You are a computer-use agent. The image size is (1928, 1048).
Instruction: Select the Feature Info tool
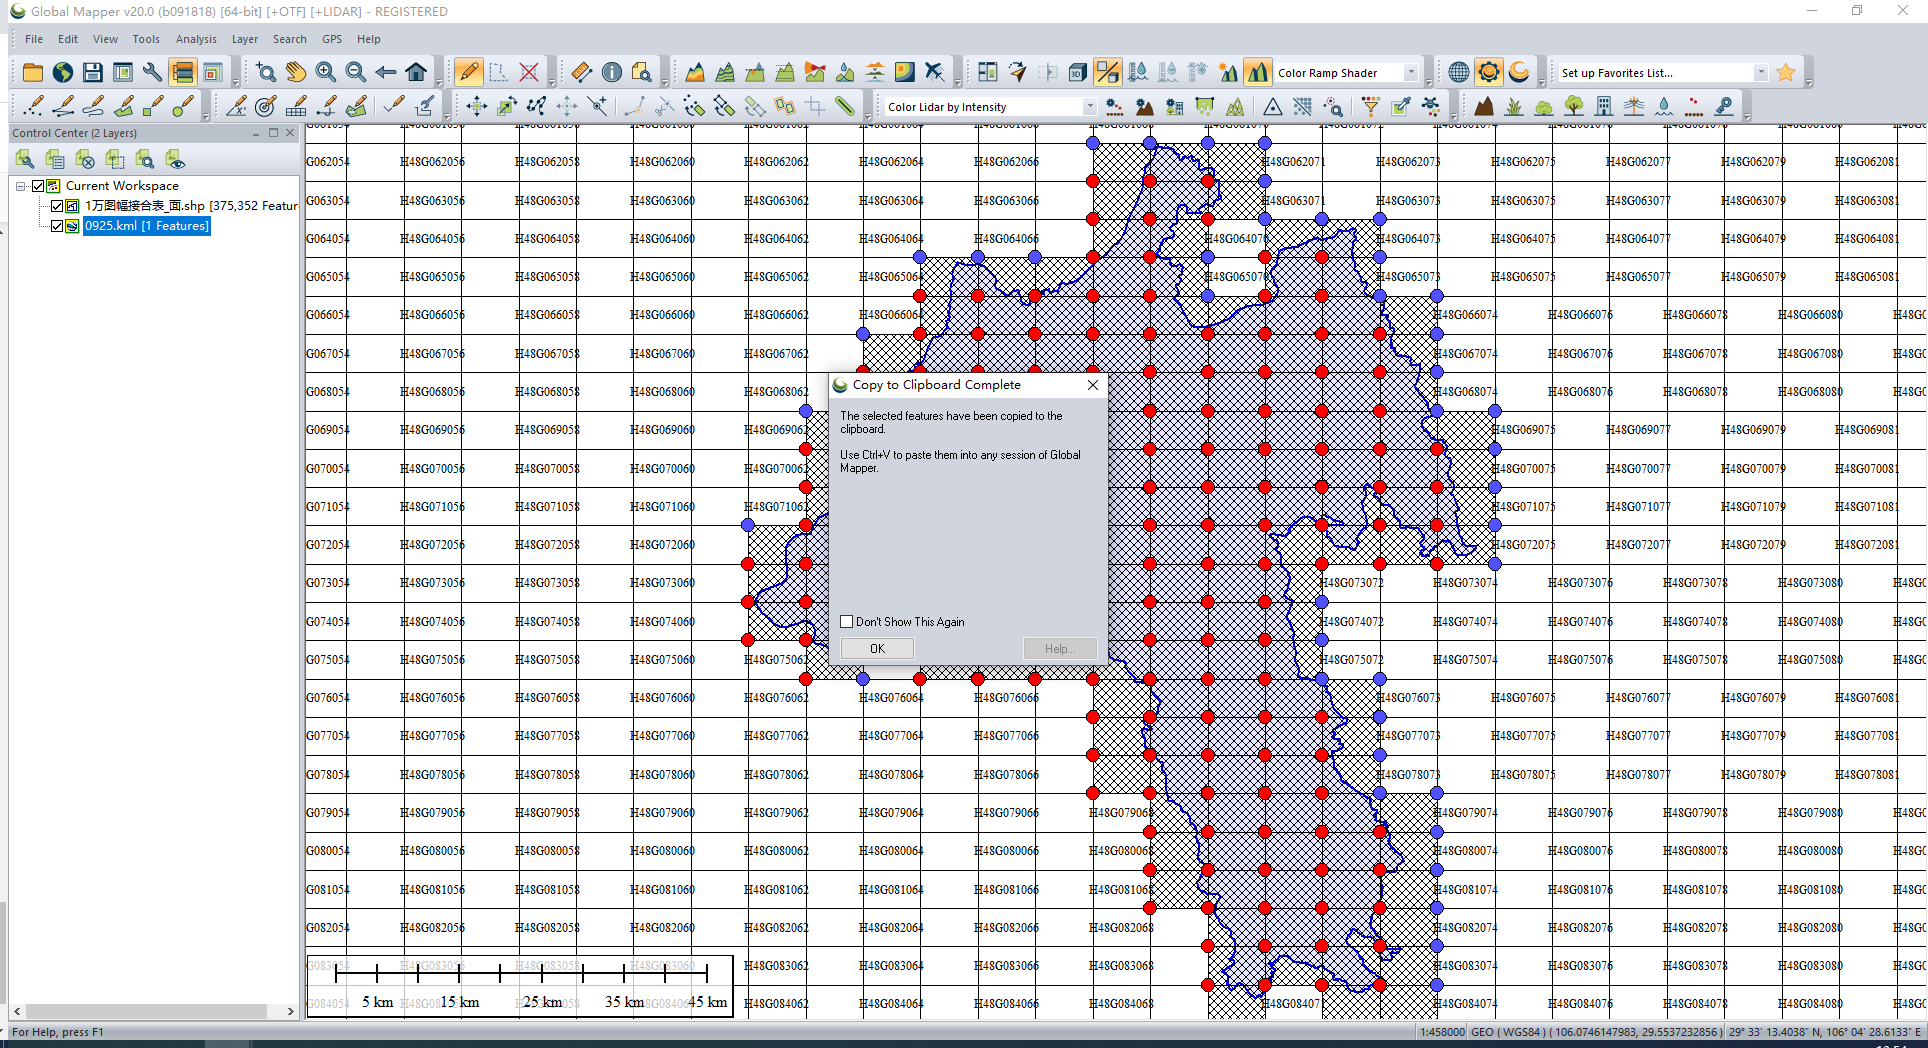coord(612,72)
